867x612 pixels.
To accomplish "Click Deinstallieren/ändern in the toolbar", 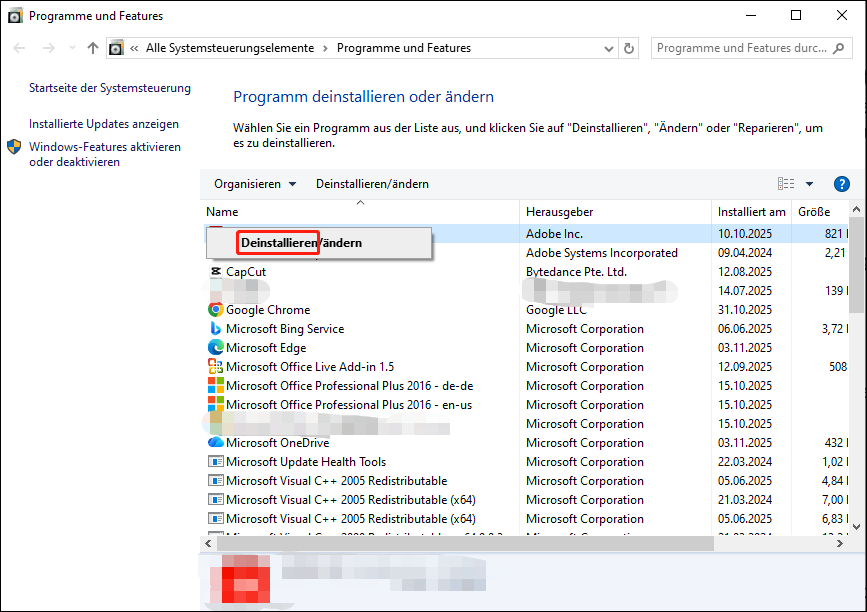I will point(372,184).
